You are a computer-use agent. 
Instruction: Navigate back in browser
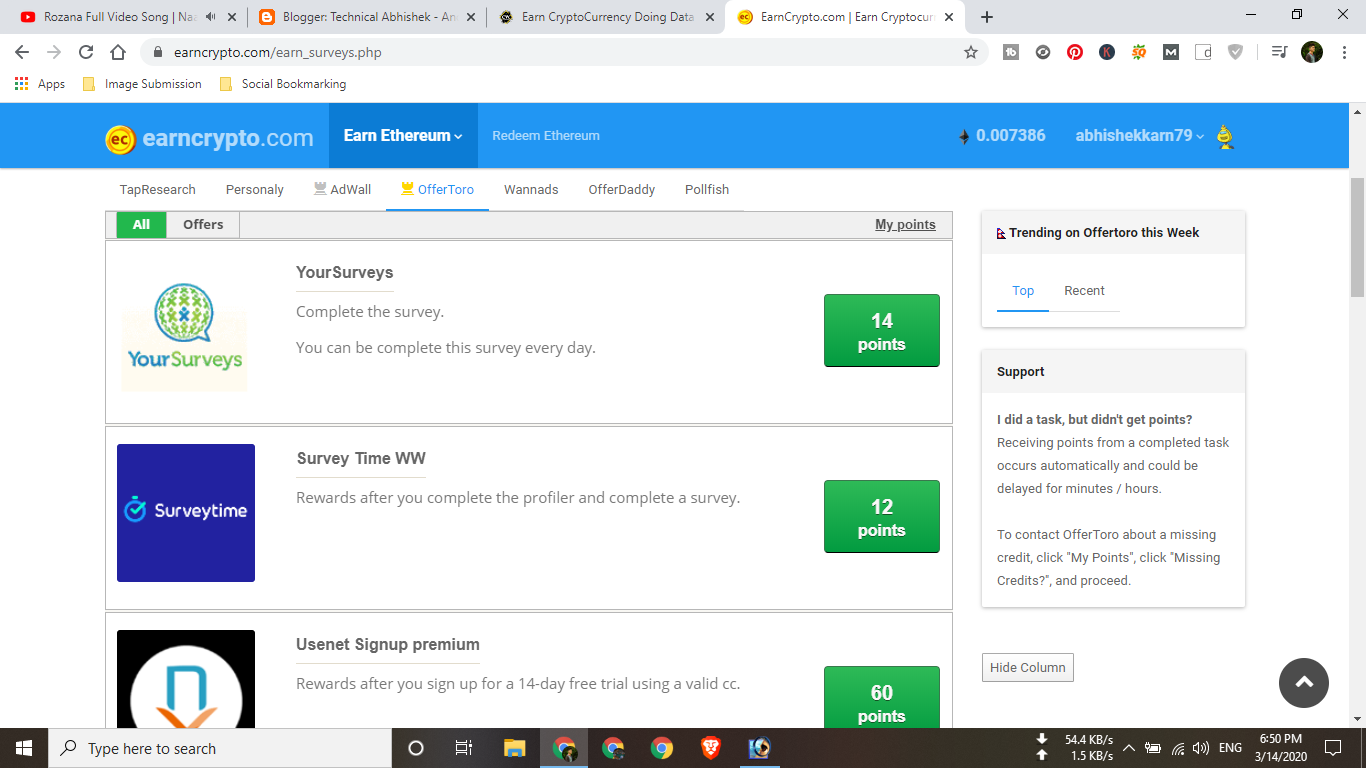click(22, 52)
